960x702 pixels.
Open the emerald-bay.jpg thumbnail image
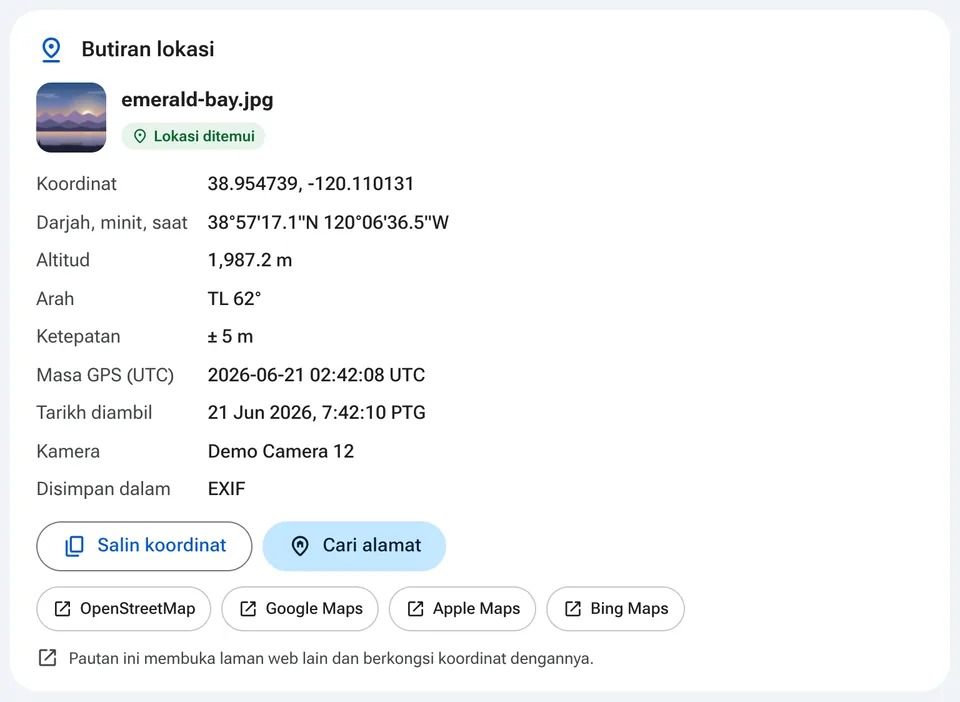tap(71, 118)
